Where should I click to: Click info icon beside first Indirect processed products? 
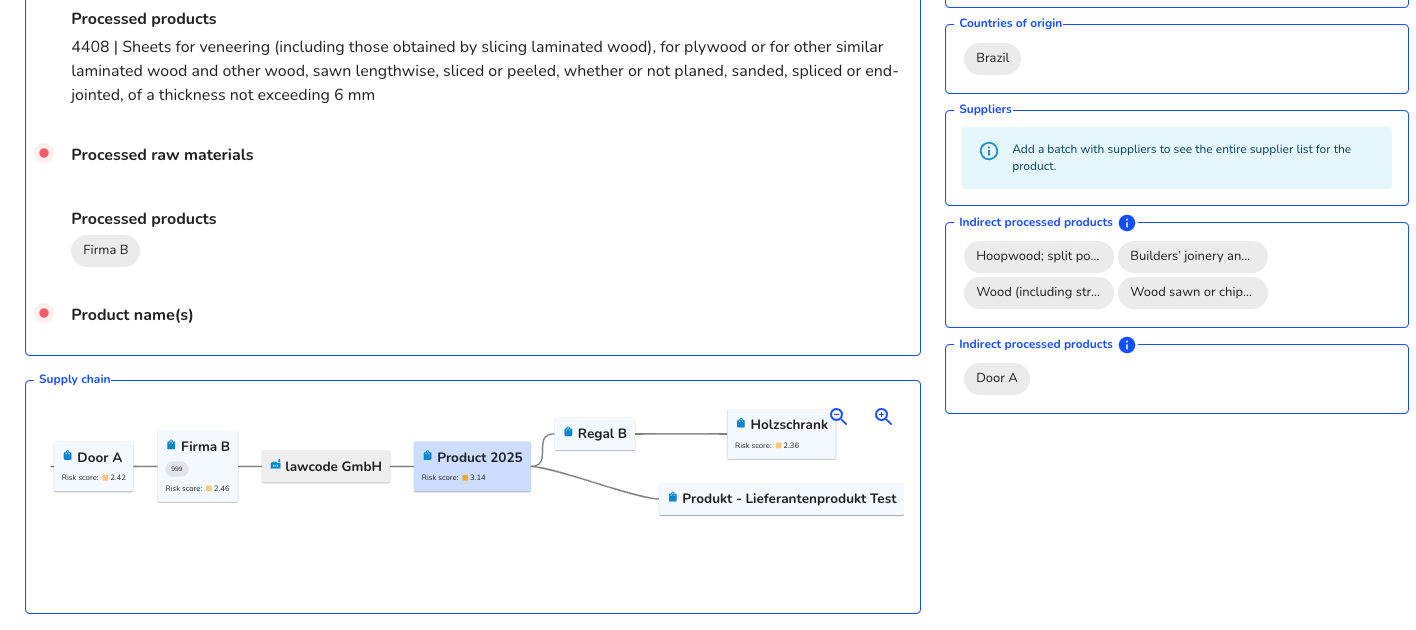click(1127, 223)
